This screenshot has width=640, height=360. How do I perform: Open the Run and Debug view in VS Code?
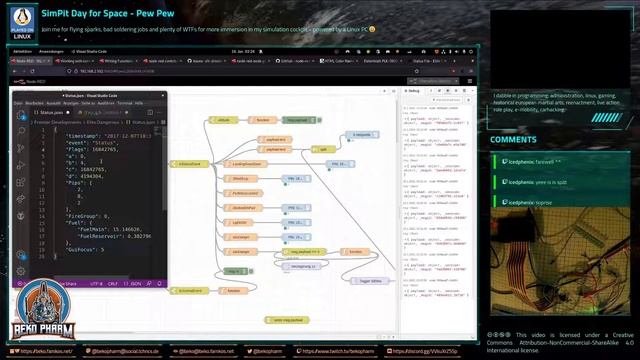coord(21,165)
